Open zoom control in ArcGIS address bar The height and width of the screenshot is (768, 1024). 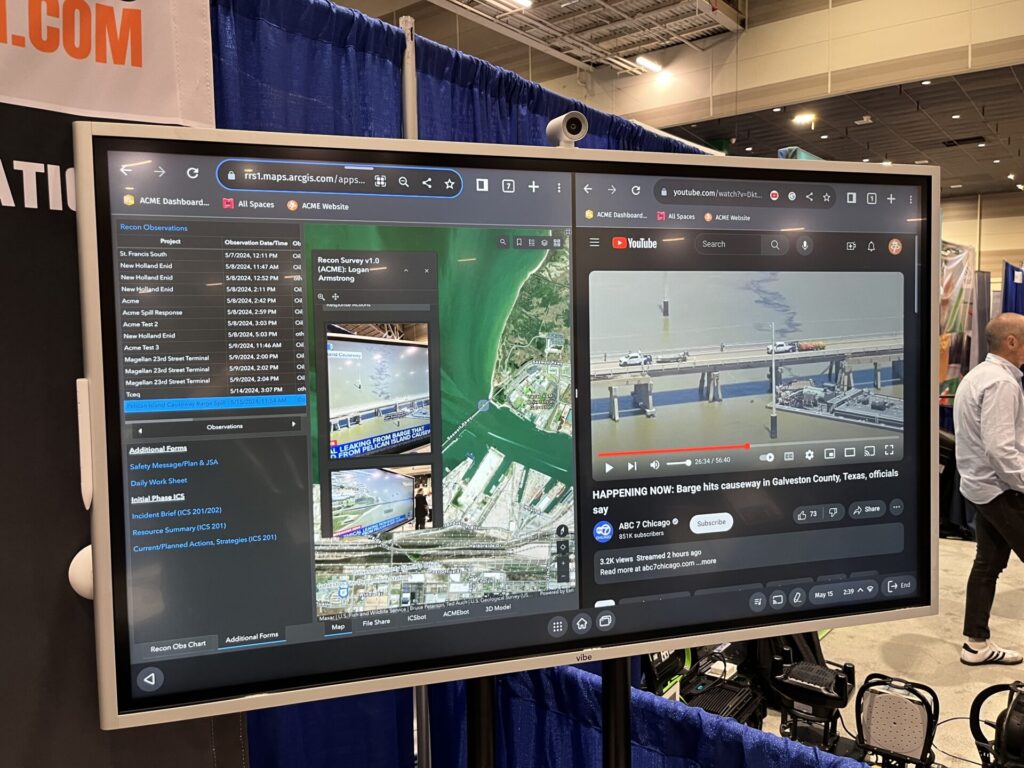pos(404,182)
